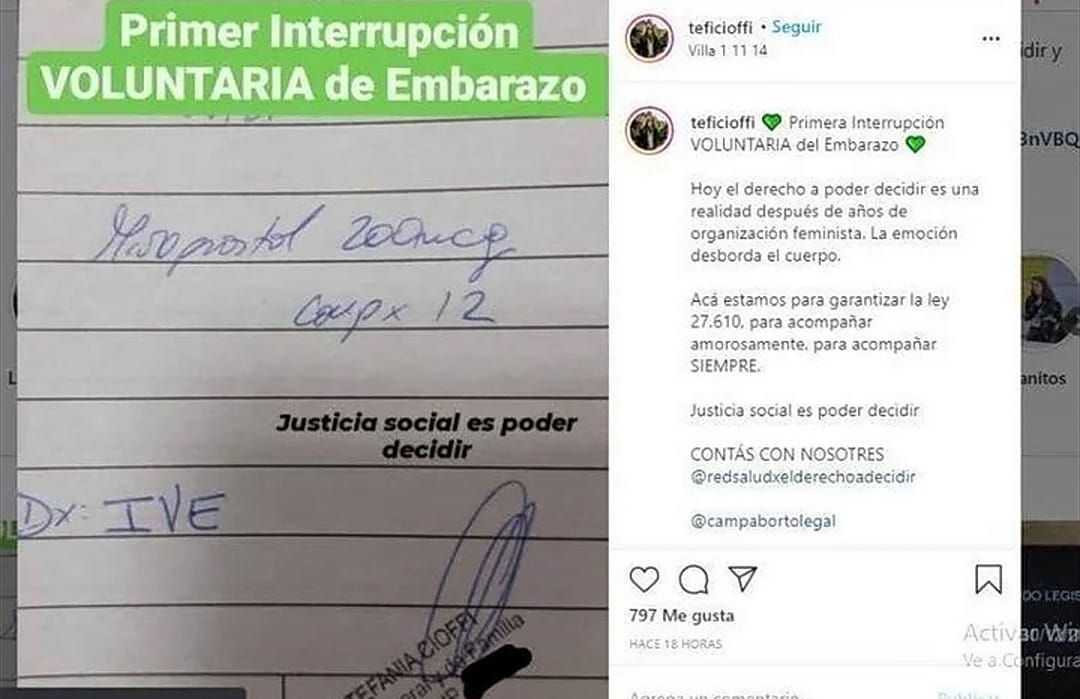Open comments via the speech bubble icon
This screenshot has width=1080, height=699.
pyautogui.click(x=693, y=579)
